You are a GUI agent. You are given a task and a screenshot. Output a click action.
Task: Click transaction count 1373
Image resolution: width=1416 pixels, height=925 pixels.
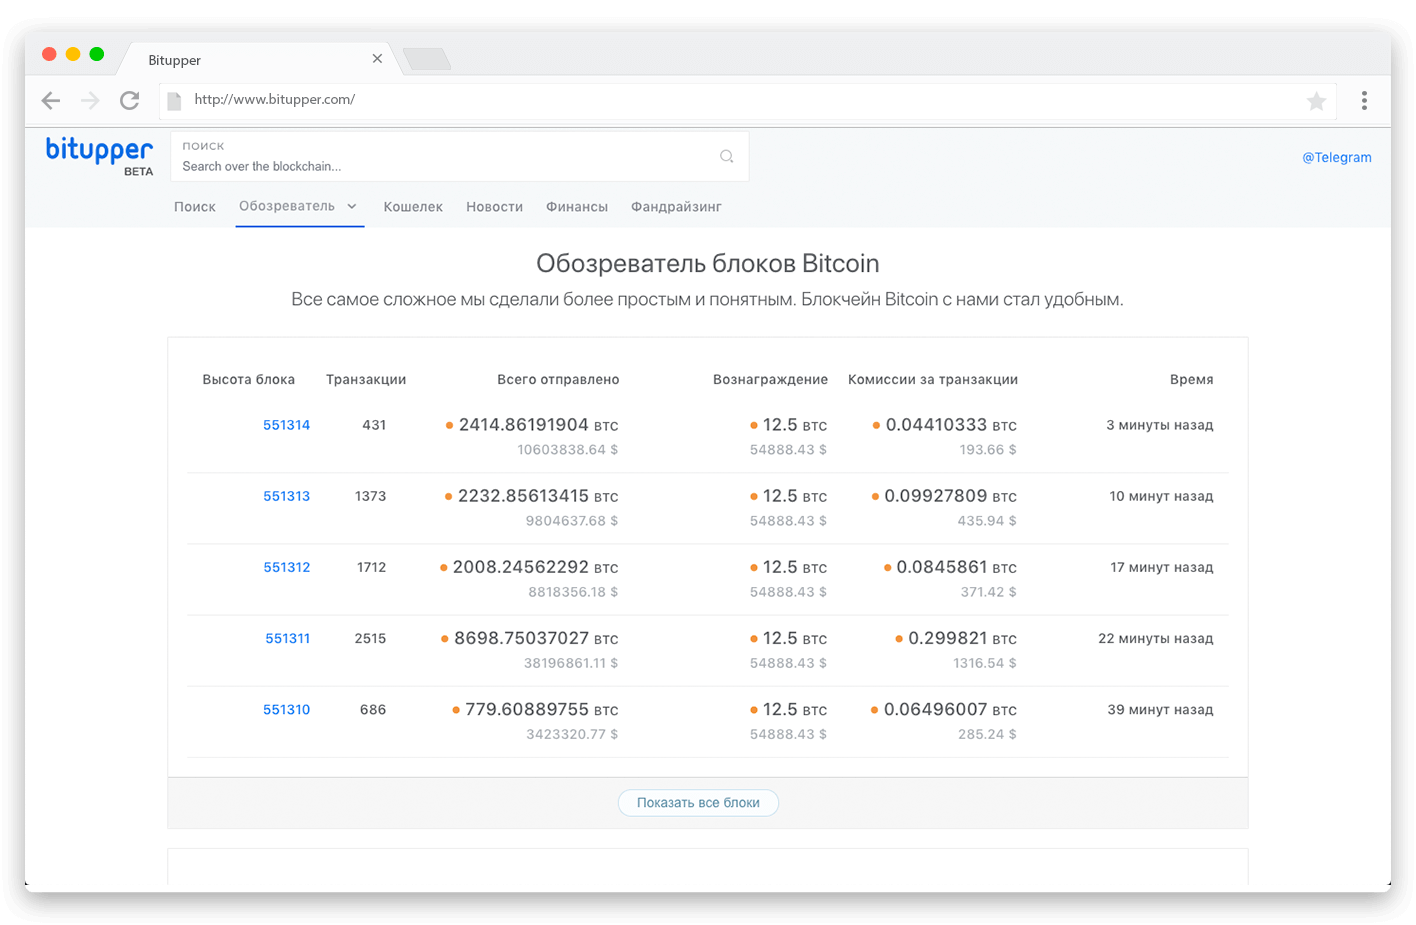point(370,496)
